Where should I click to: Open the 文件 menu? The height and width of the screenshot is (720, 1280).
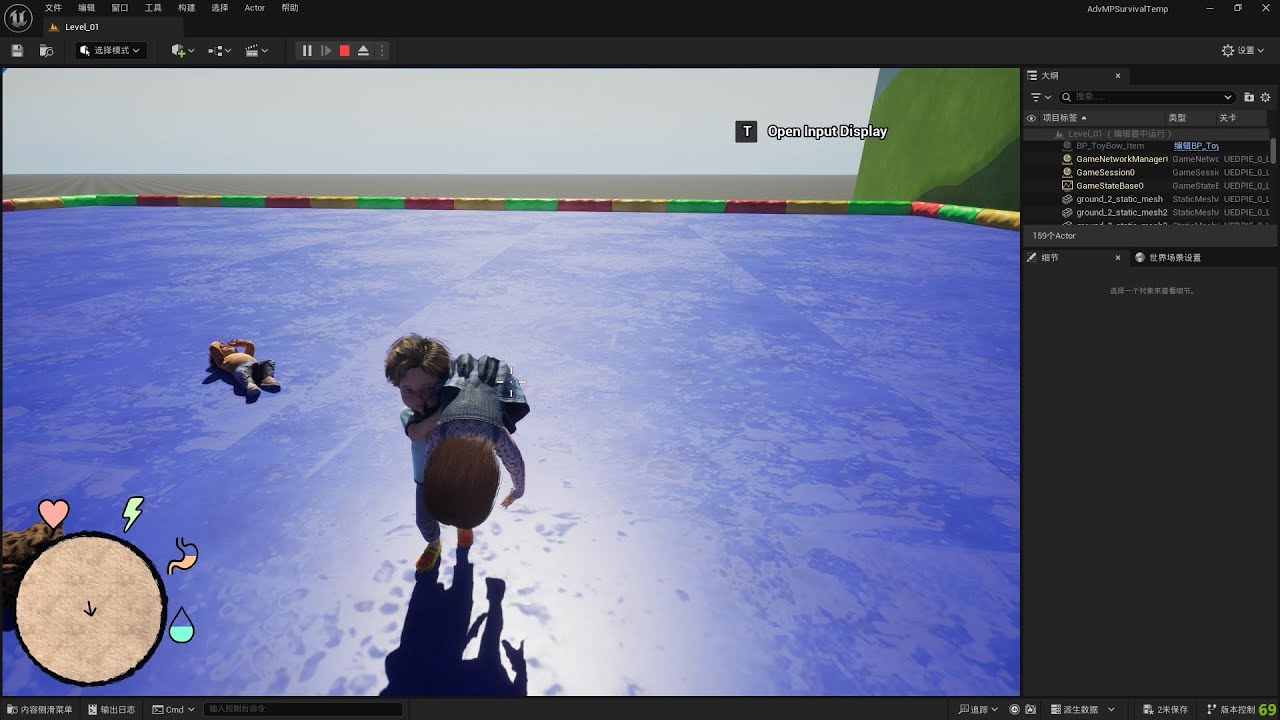coord(53,8)
